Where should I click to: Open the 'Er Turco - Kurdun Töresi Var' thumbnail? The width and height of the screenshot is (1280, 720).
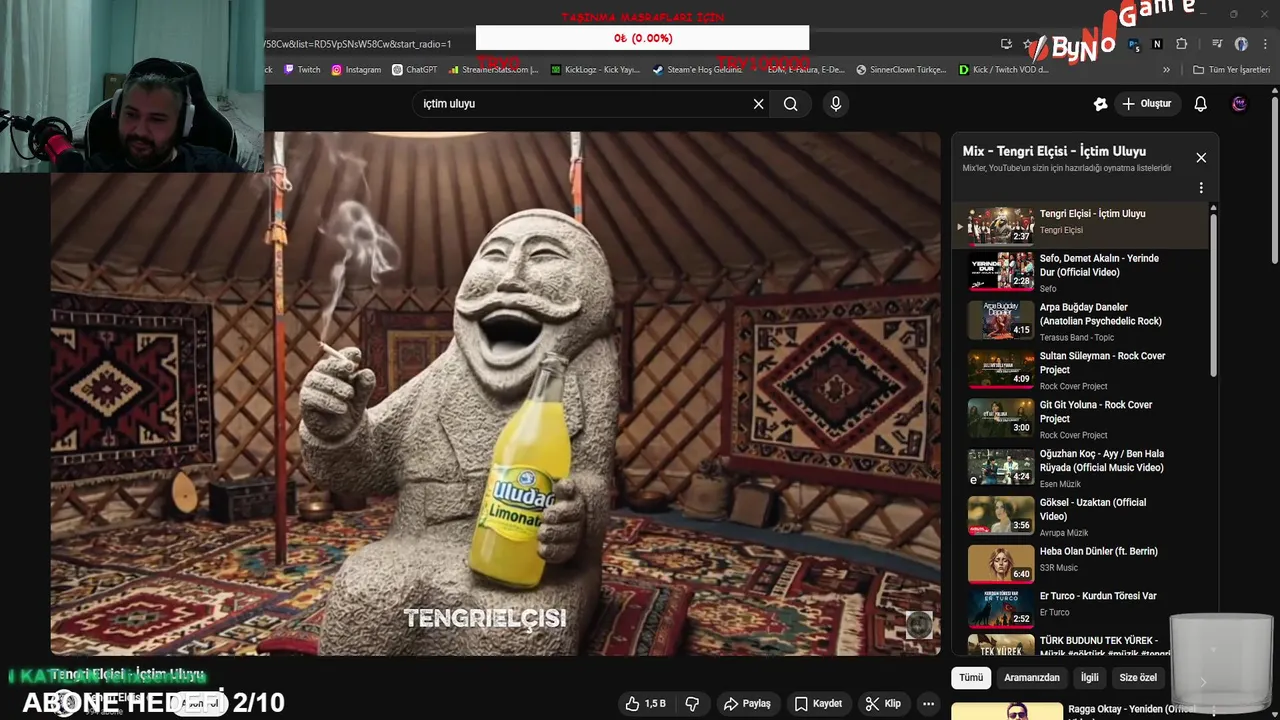coord(1001,608)
